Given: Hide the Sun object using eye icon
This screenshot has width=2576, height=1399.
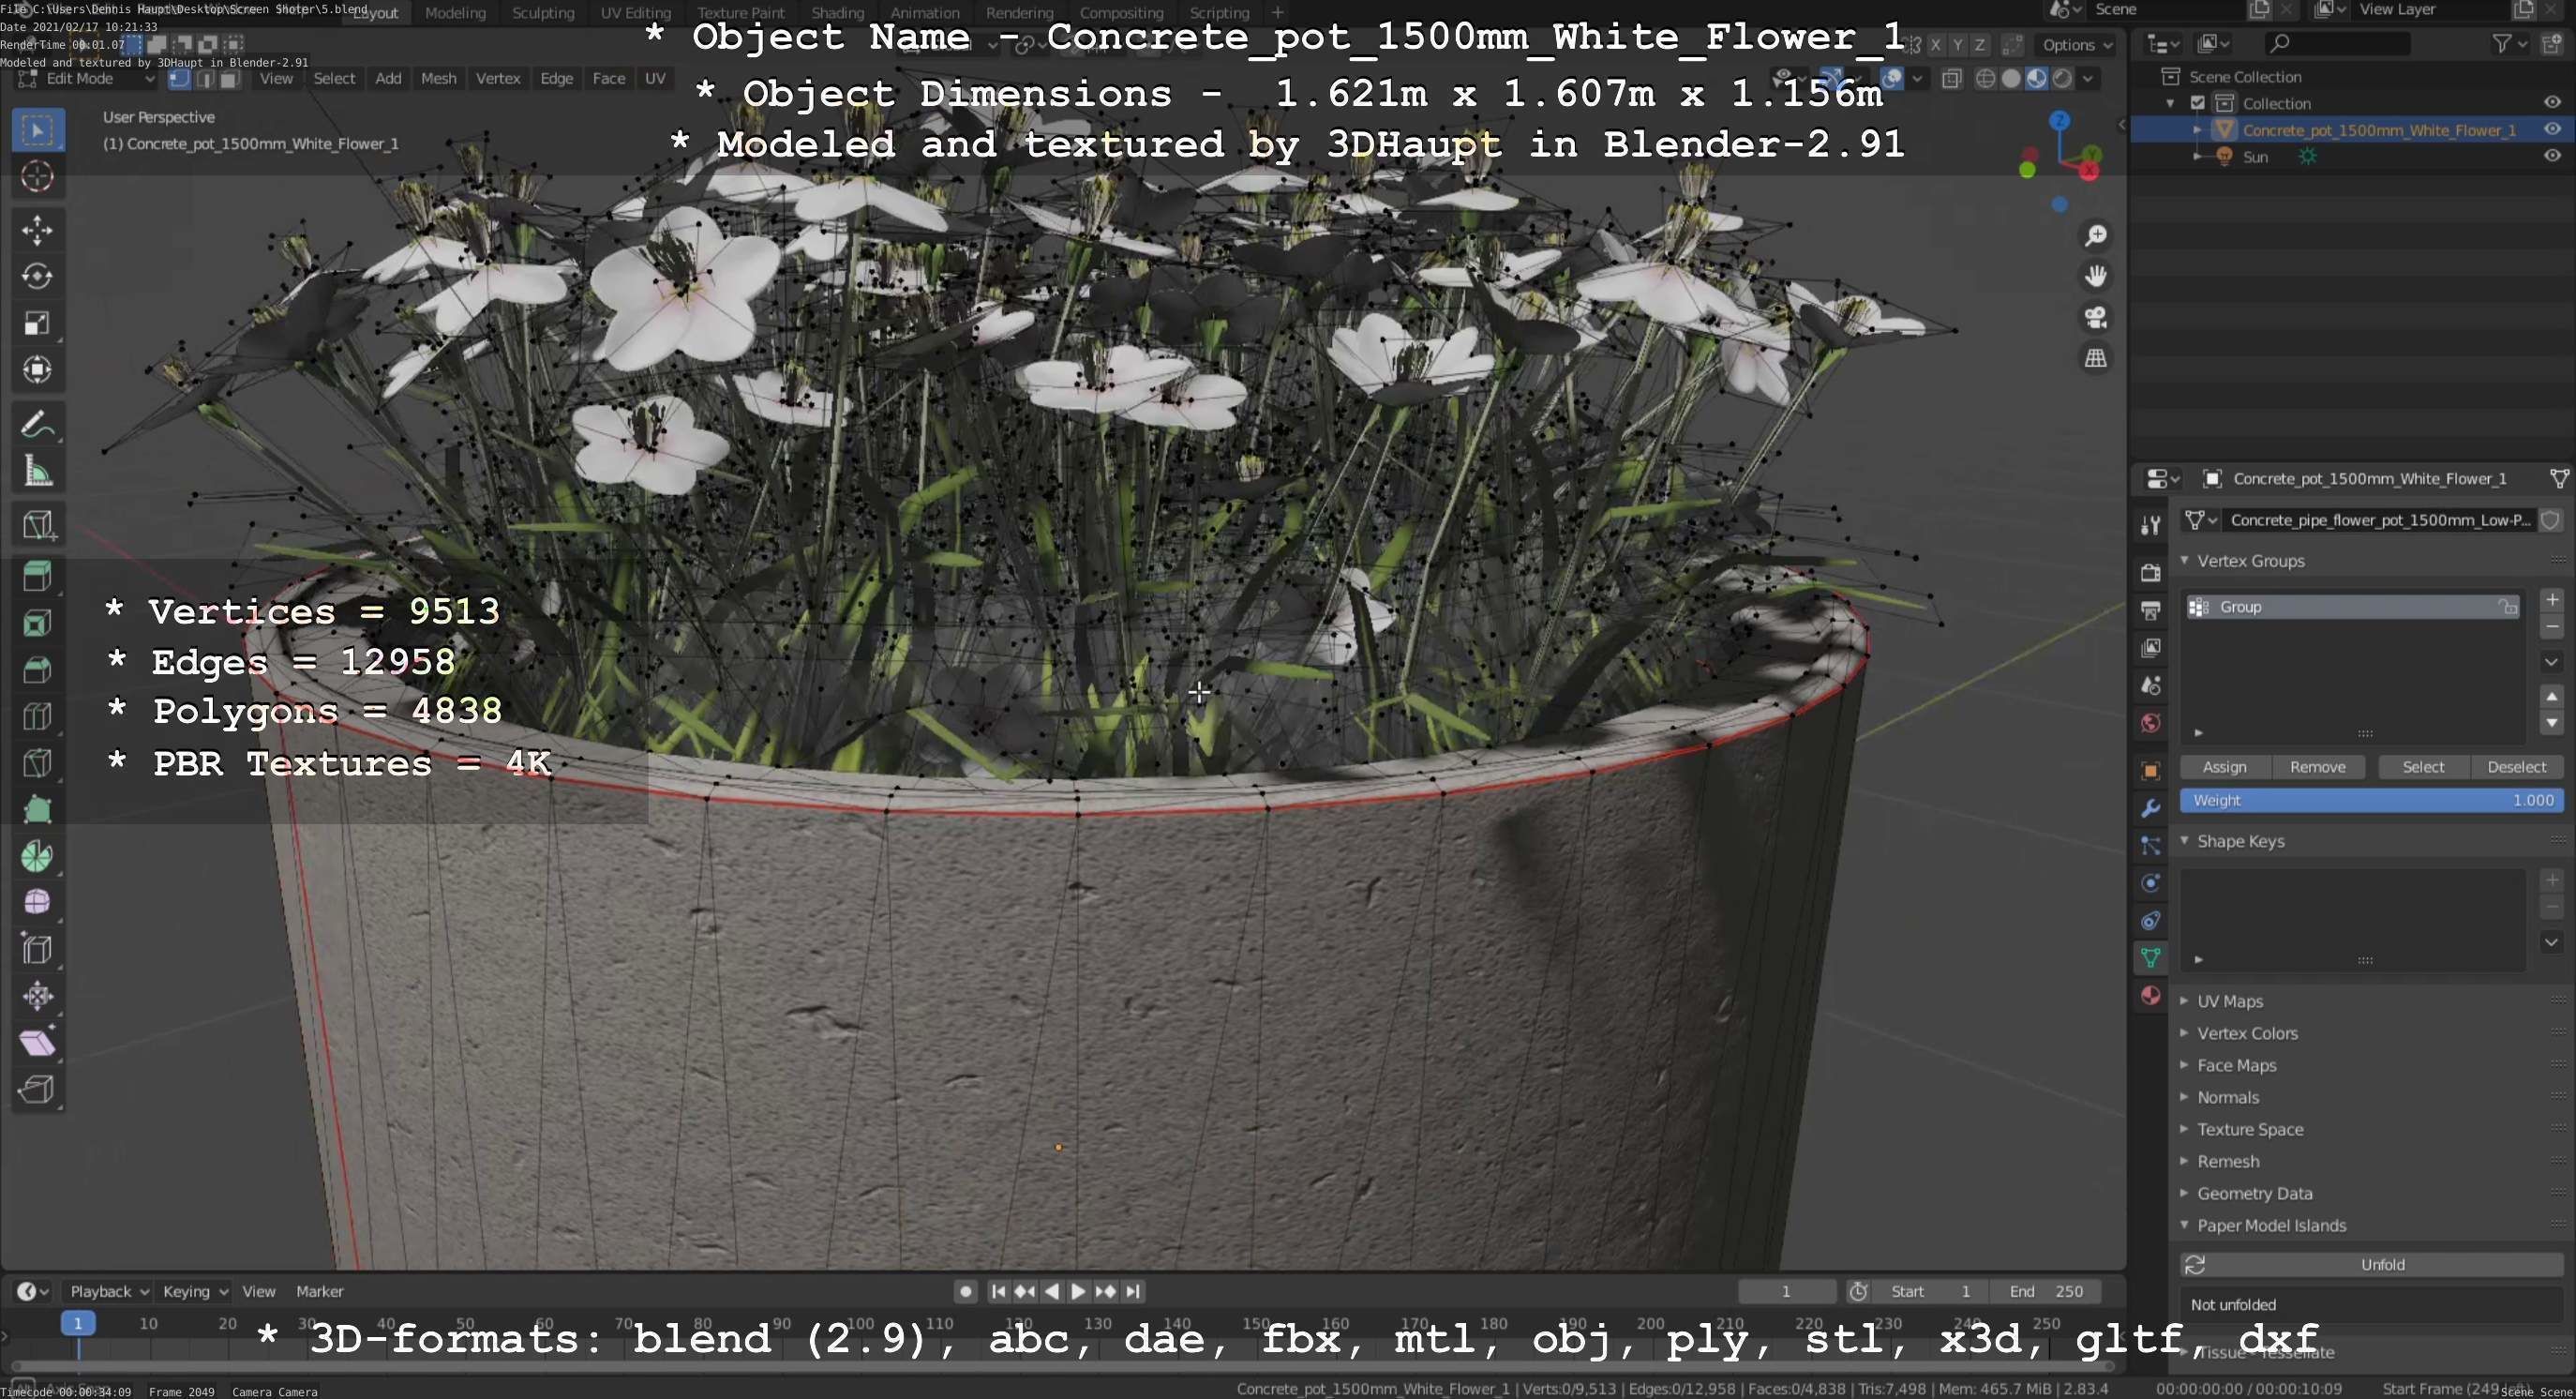Looking at the screenshot, I should coord(2552,156).
